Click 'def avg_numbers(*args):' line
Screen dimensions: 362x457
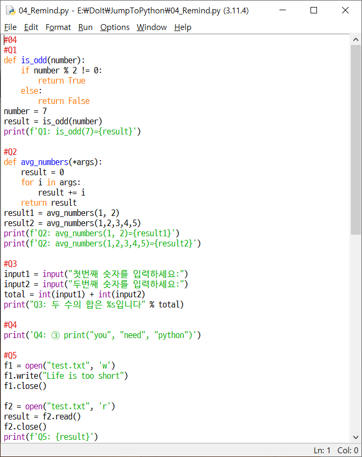pyautogui.click(x=53, y=162)
